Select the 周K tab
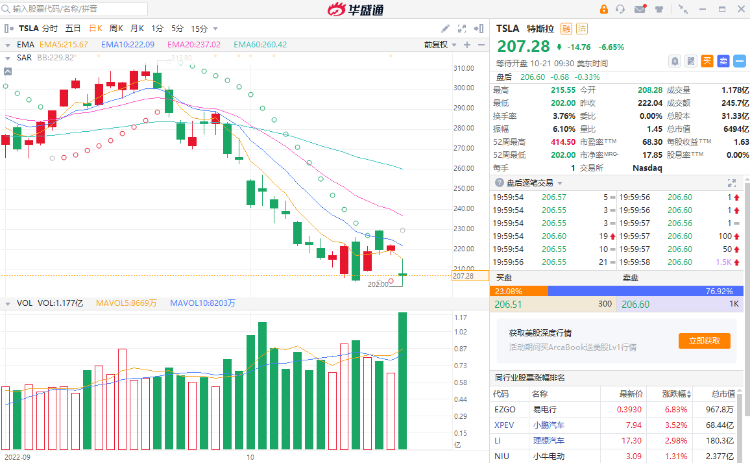Viewport: 750px width, 463px height. click(116, 29)
